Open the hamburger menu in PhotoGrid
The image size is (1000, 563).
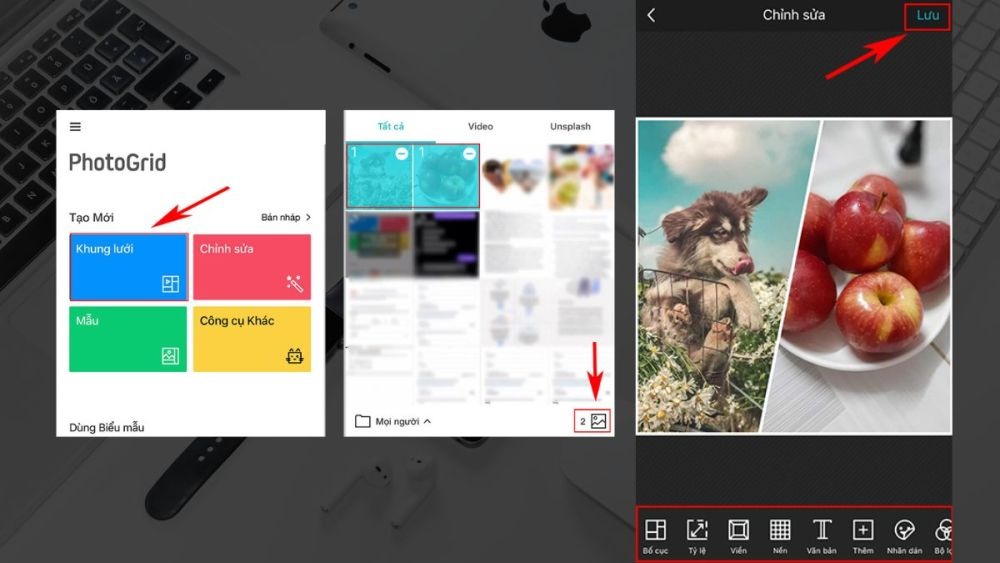75,127
